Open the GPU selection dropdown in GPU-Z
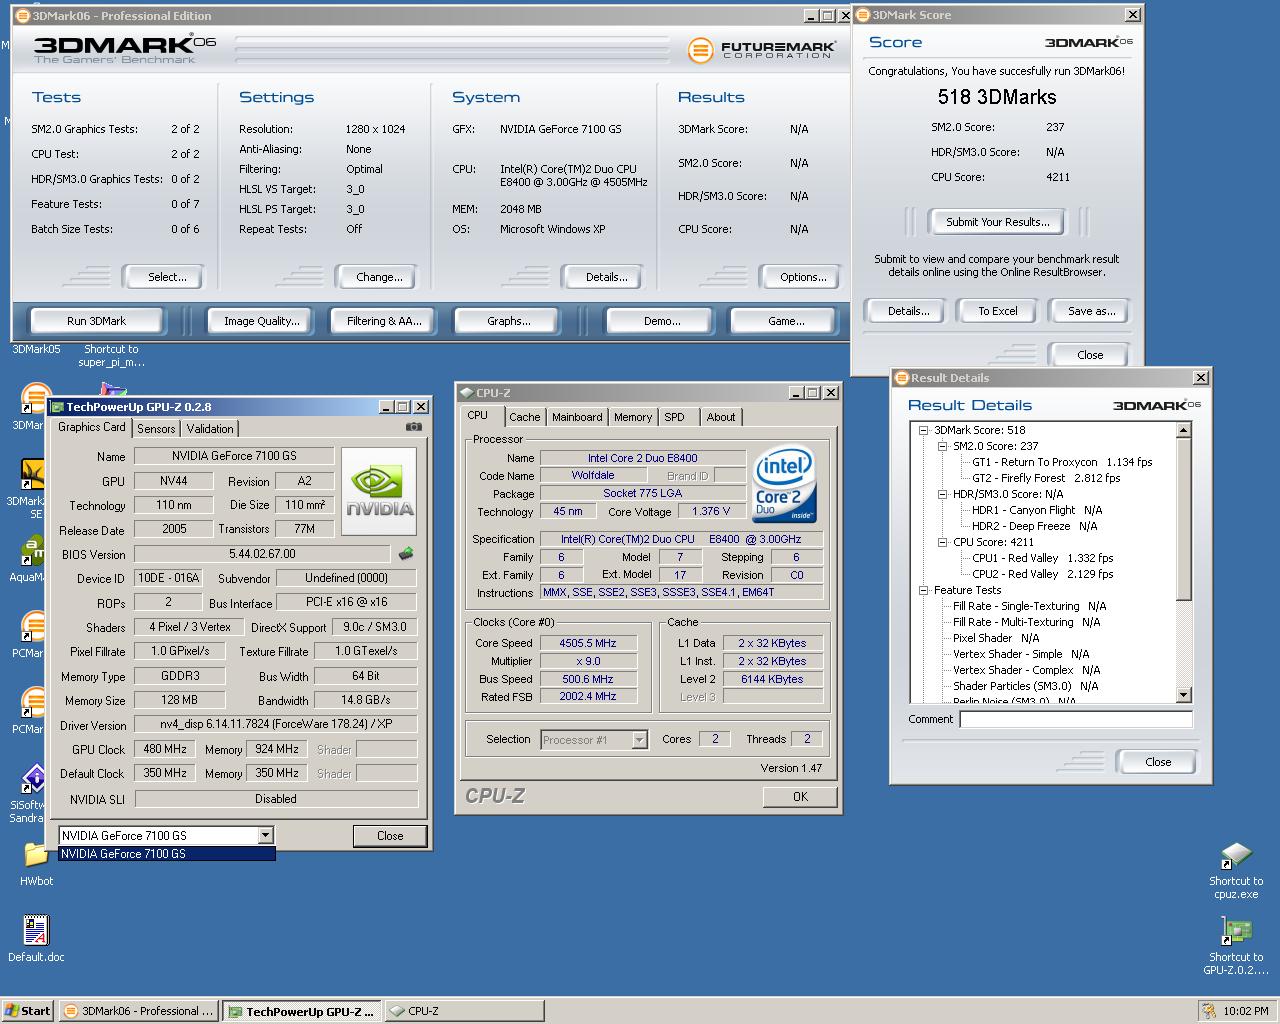The width and height of the screenshot is (1280, 1024). click(x=265, y=835)
